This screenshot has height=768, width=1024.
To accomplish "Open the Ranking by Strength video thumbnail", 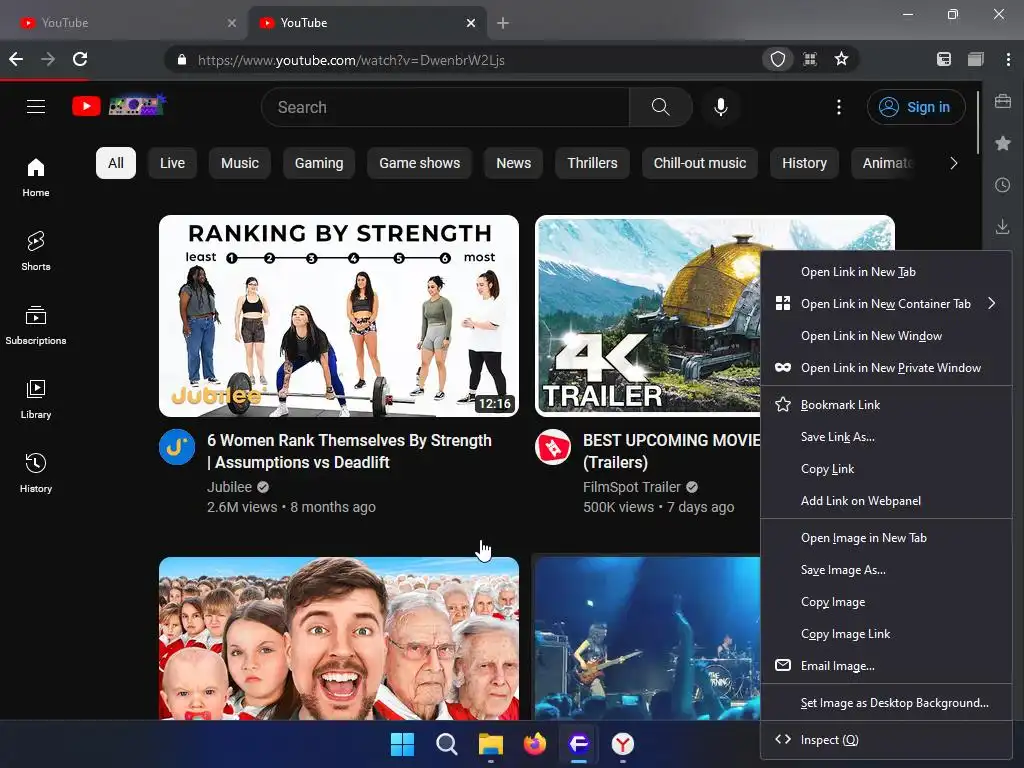I will [x=339, y=316].
